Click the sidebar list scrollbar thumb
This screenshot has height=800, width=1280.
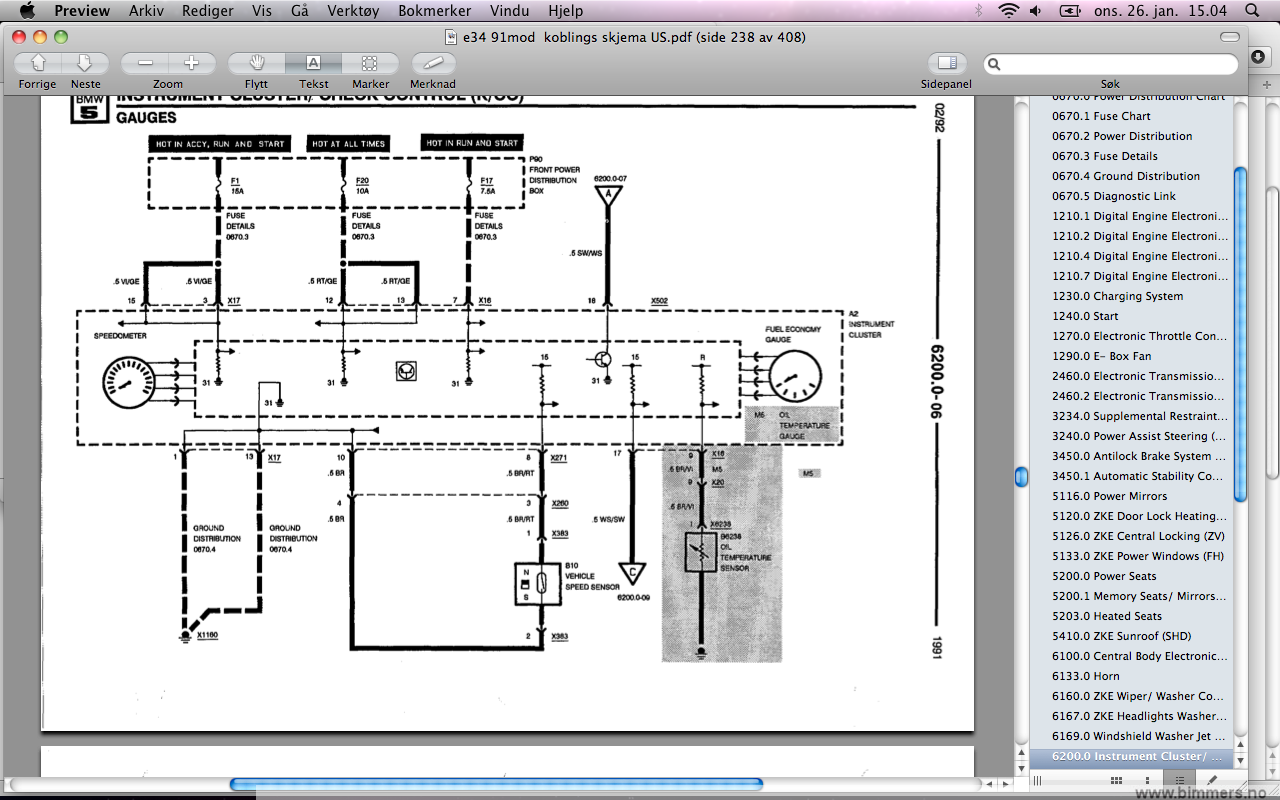click(x=1240, y=333)
